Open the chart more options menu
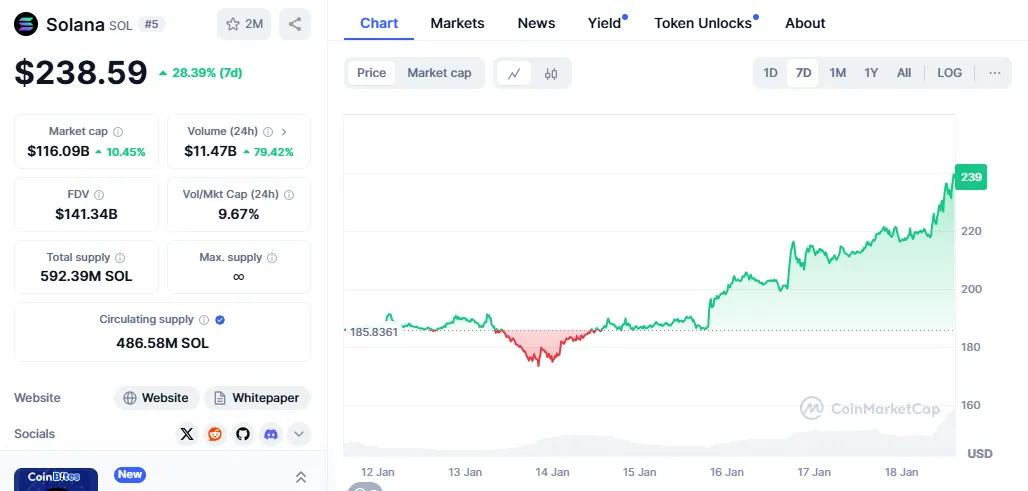The width and height of the screenshot is (1028, 491). (x=994, y=73)
